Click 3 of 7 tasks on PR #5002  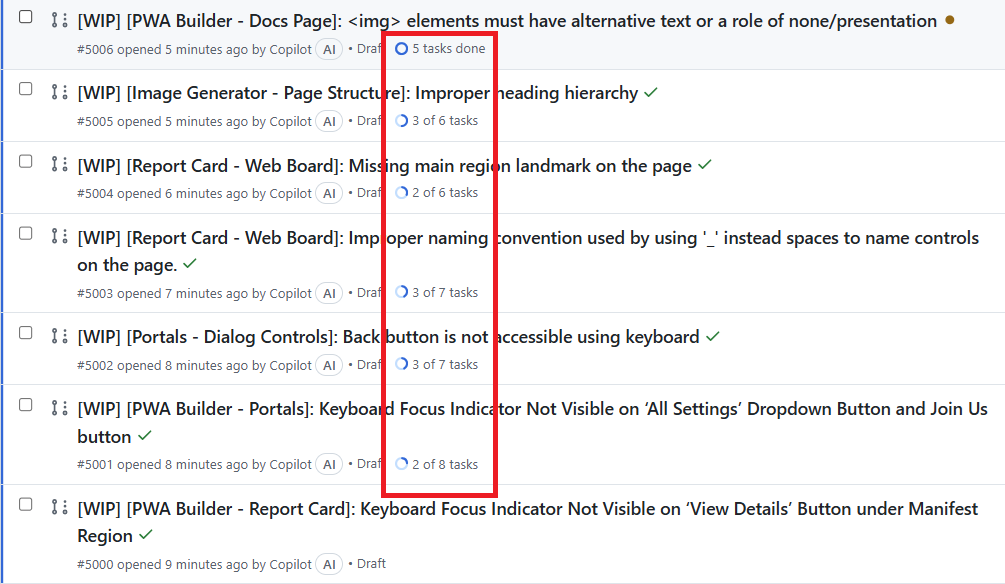[x=445, y=364]
